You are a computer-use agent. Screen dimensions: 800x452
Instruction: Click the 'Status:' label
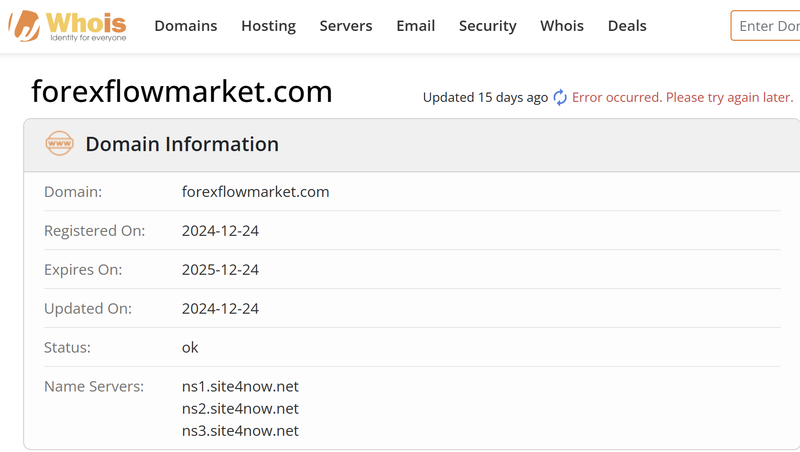click(67, 347)
